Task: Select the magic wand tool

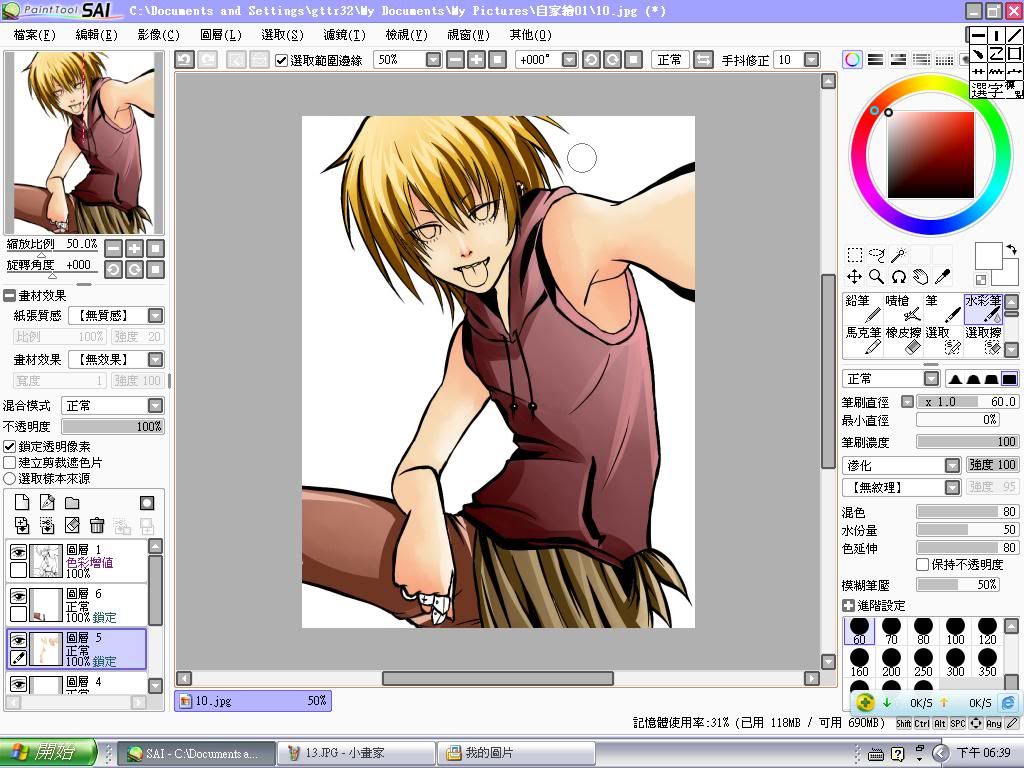Action: tap(899, 255)
